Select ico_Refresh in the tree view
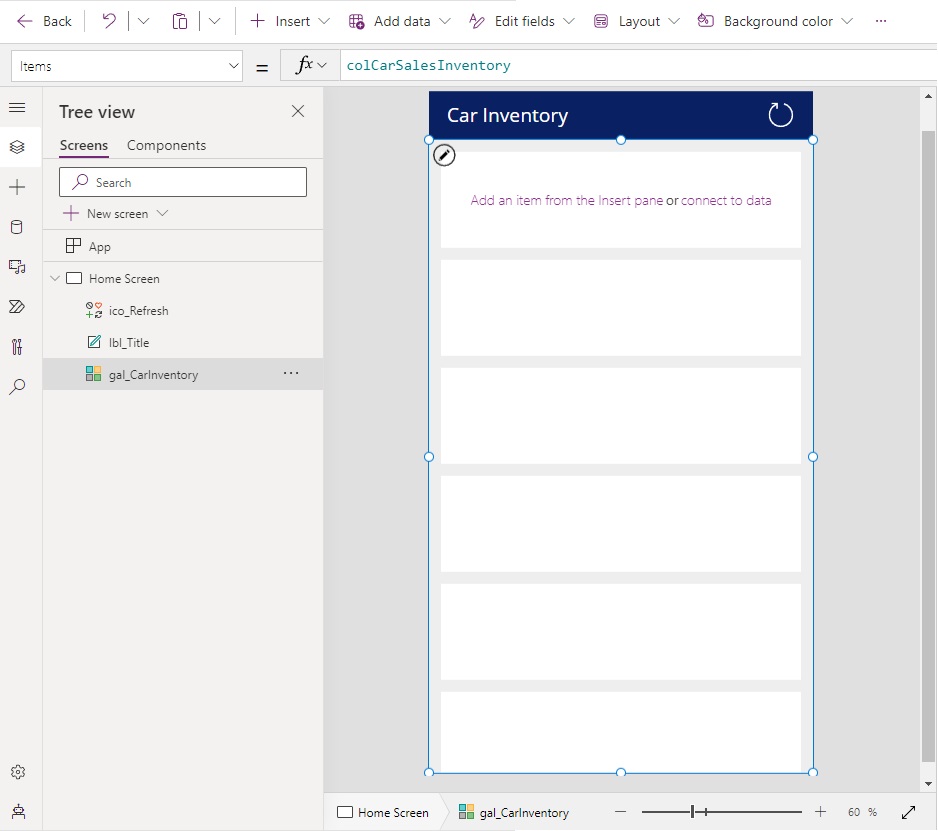The height and width of the screenshot is (831, 938). [x=183, y=311]
